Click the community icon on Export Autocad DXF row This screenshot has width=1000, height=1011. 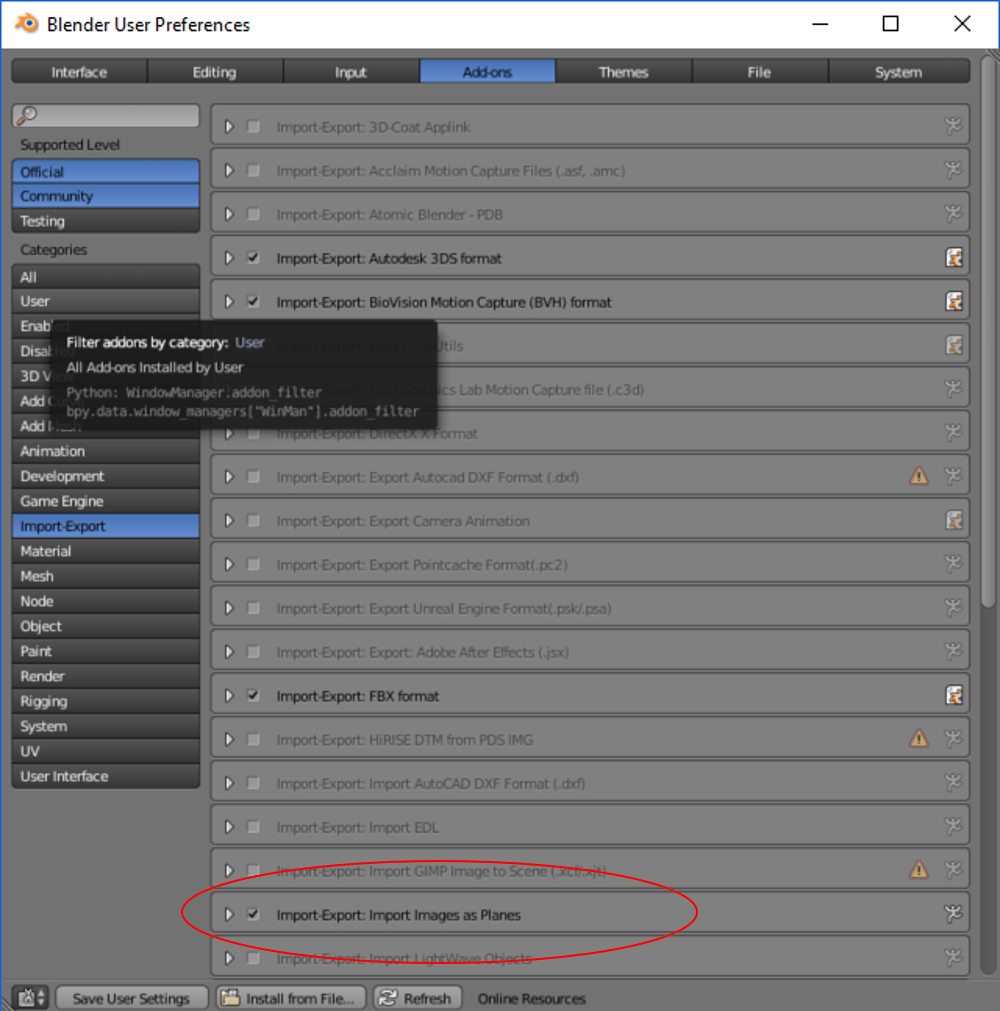pos(953,476)
